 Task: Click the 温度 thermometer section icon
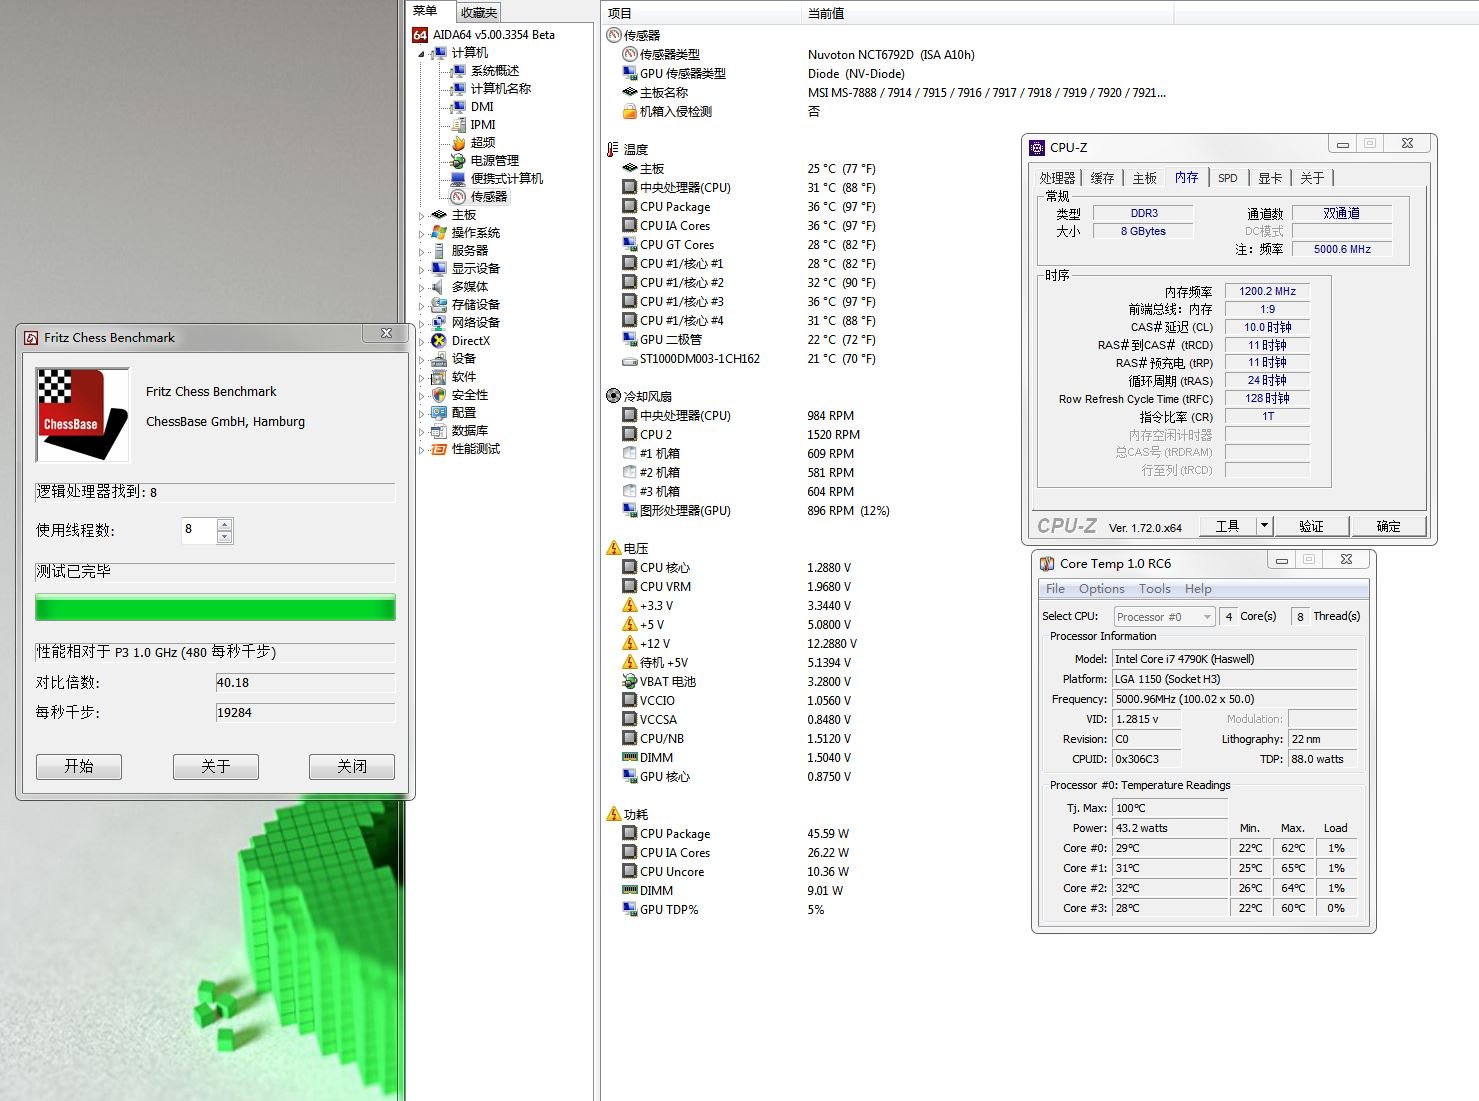(612, 149)
